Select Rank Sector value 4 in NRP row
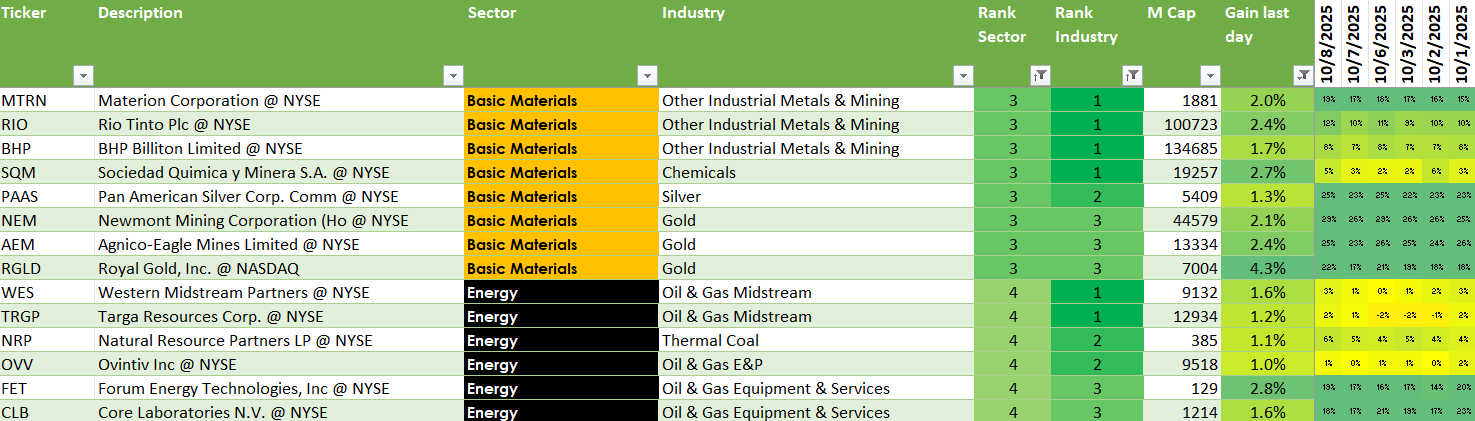Screen dimensions: 1475x421 pos(1013,340)
